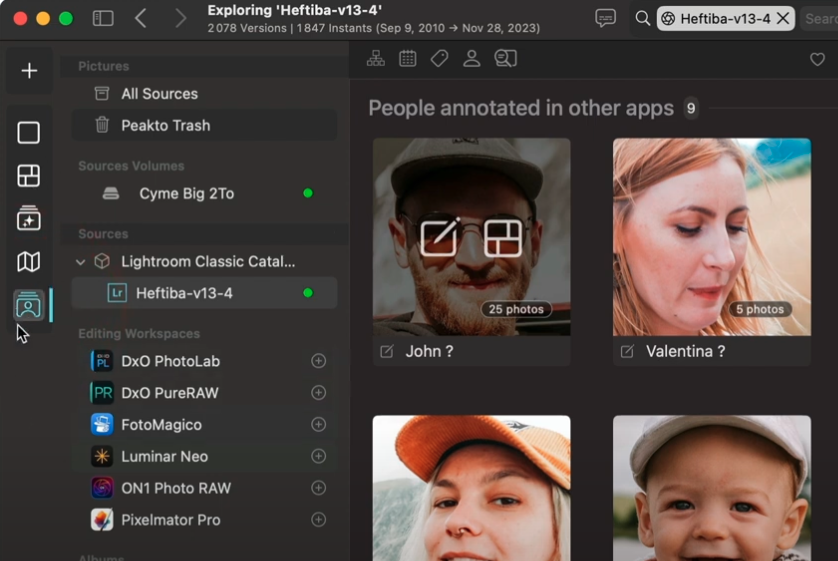Select Pixelmator Pro workspace
The width and height of the screenshot is (838, 561).
coord(204,519)
